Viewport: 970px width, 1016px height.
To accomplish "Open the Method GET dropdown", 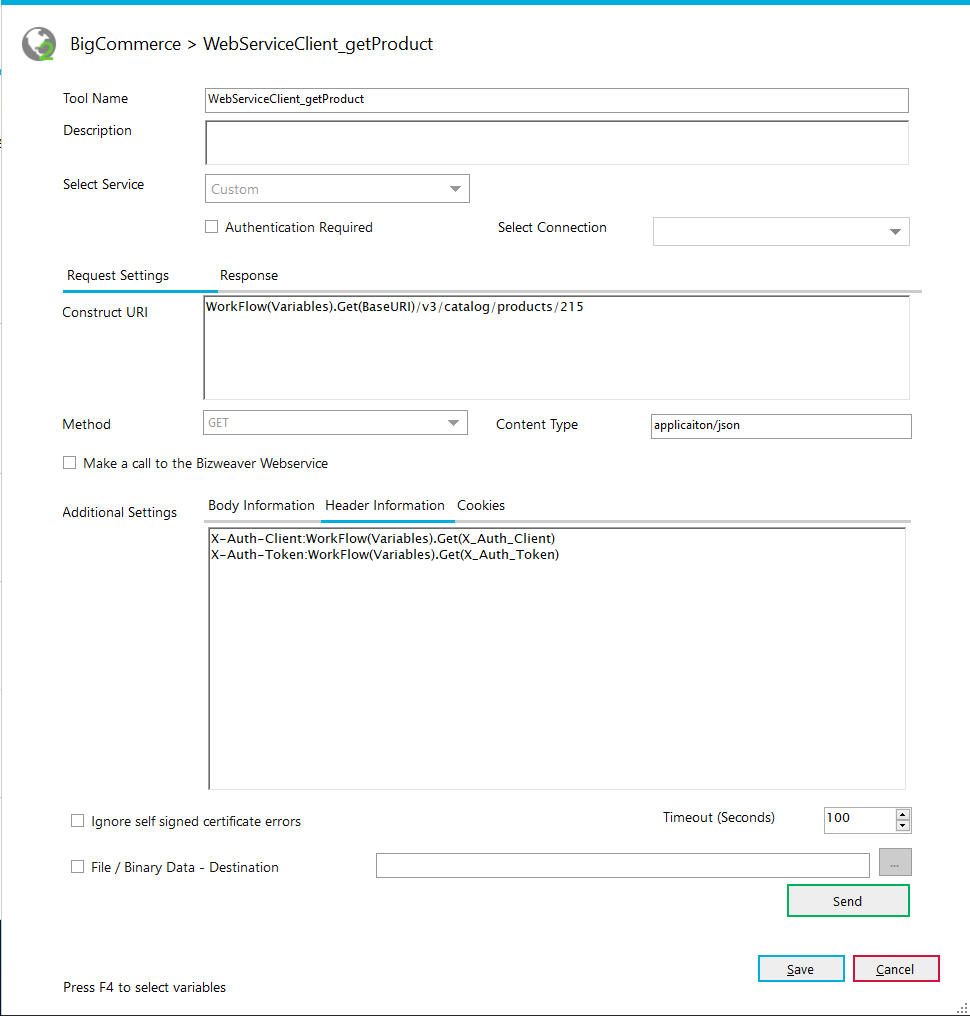I will (x=335, y=422).
